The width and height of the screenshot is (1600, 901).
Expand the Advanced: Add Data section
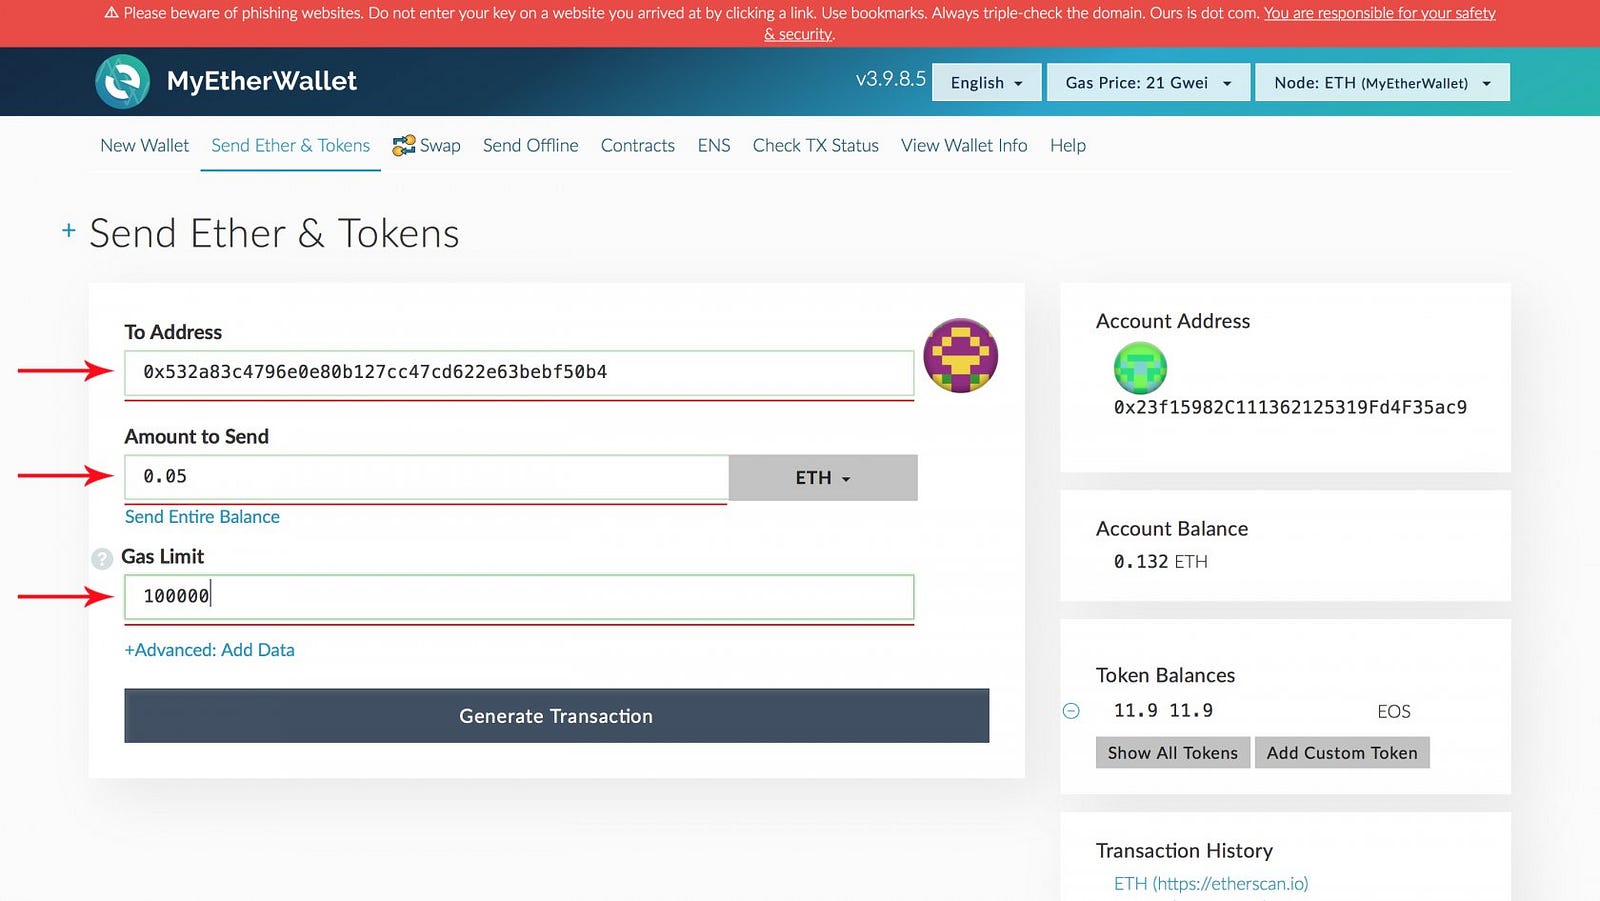click(x=210, y=650)
